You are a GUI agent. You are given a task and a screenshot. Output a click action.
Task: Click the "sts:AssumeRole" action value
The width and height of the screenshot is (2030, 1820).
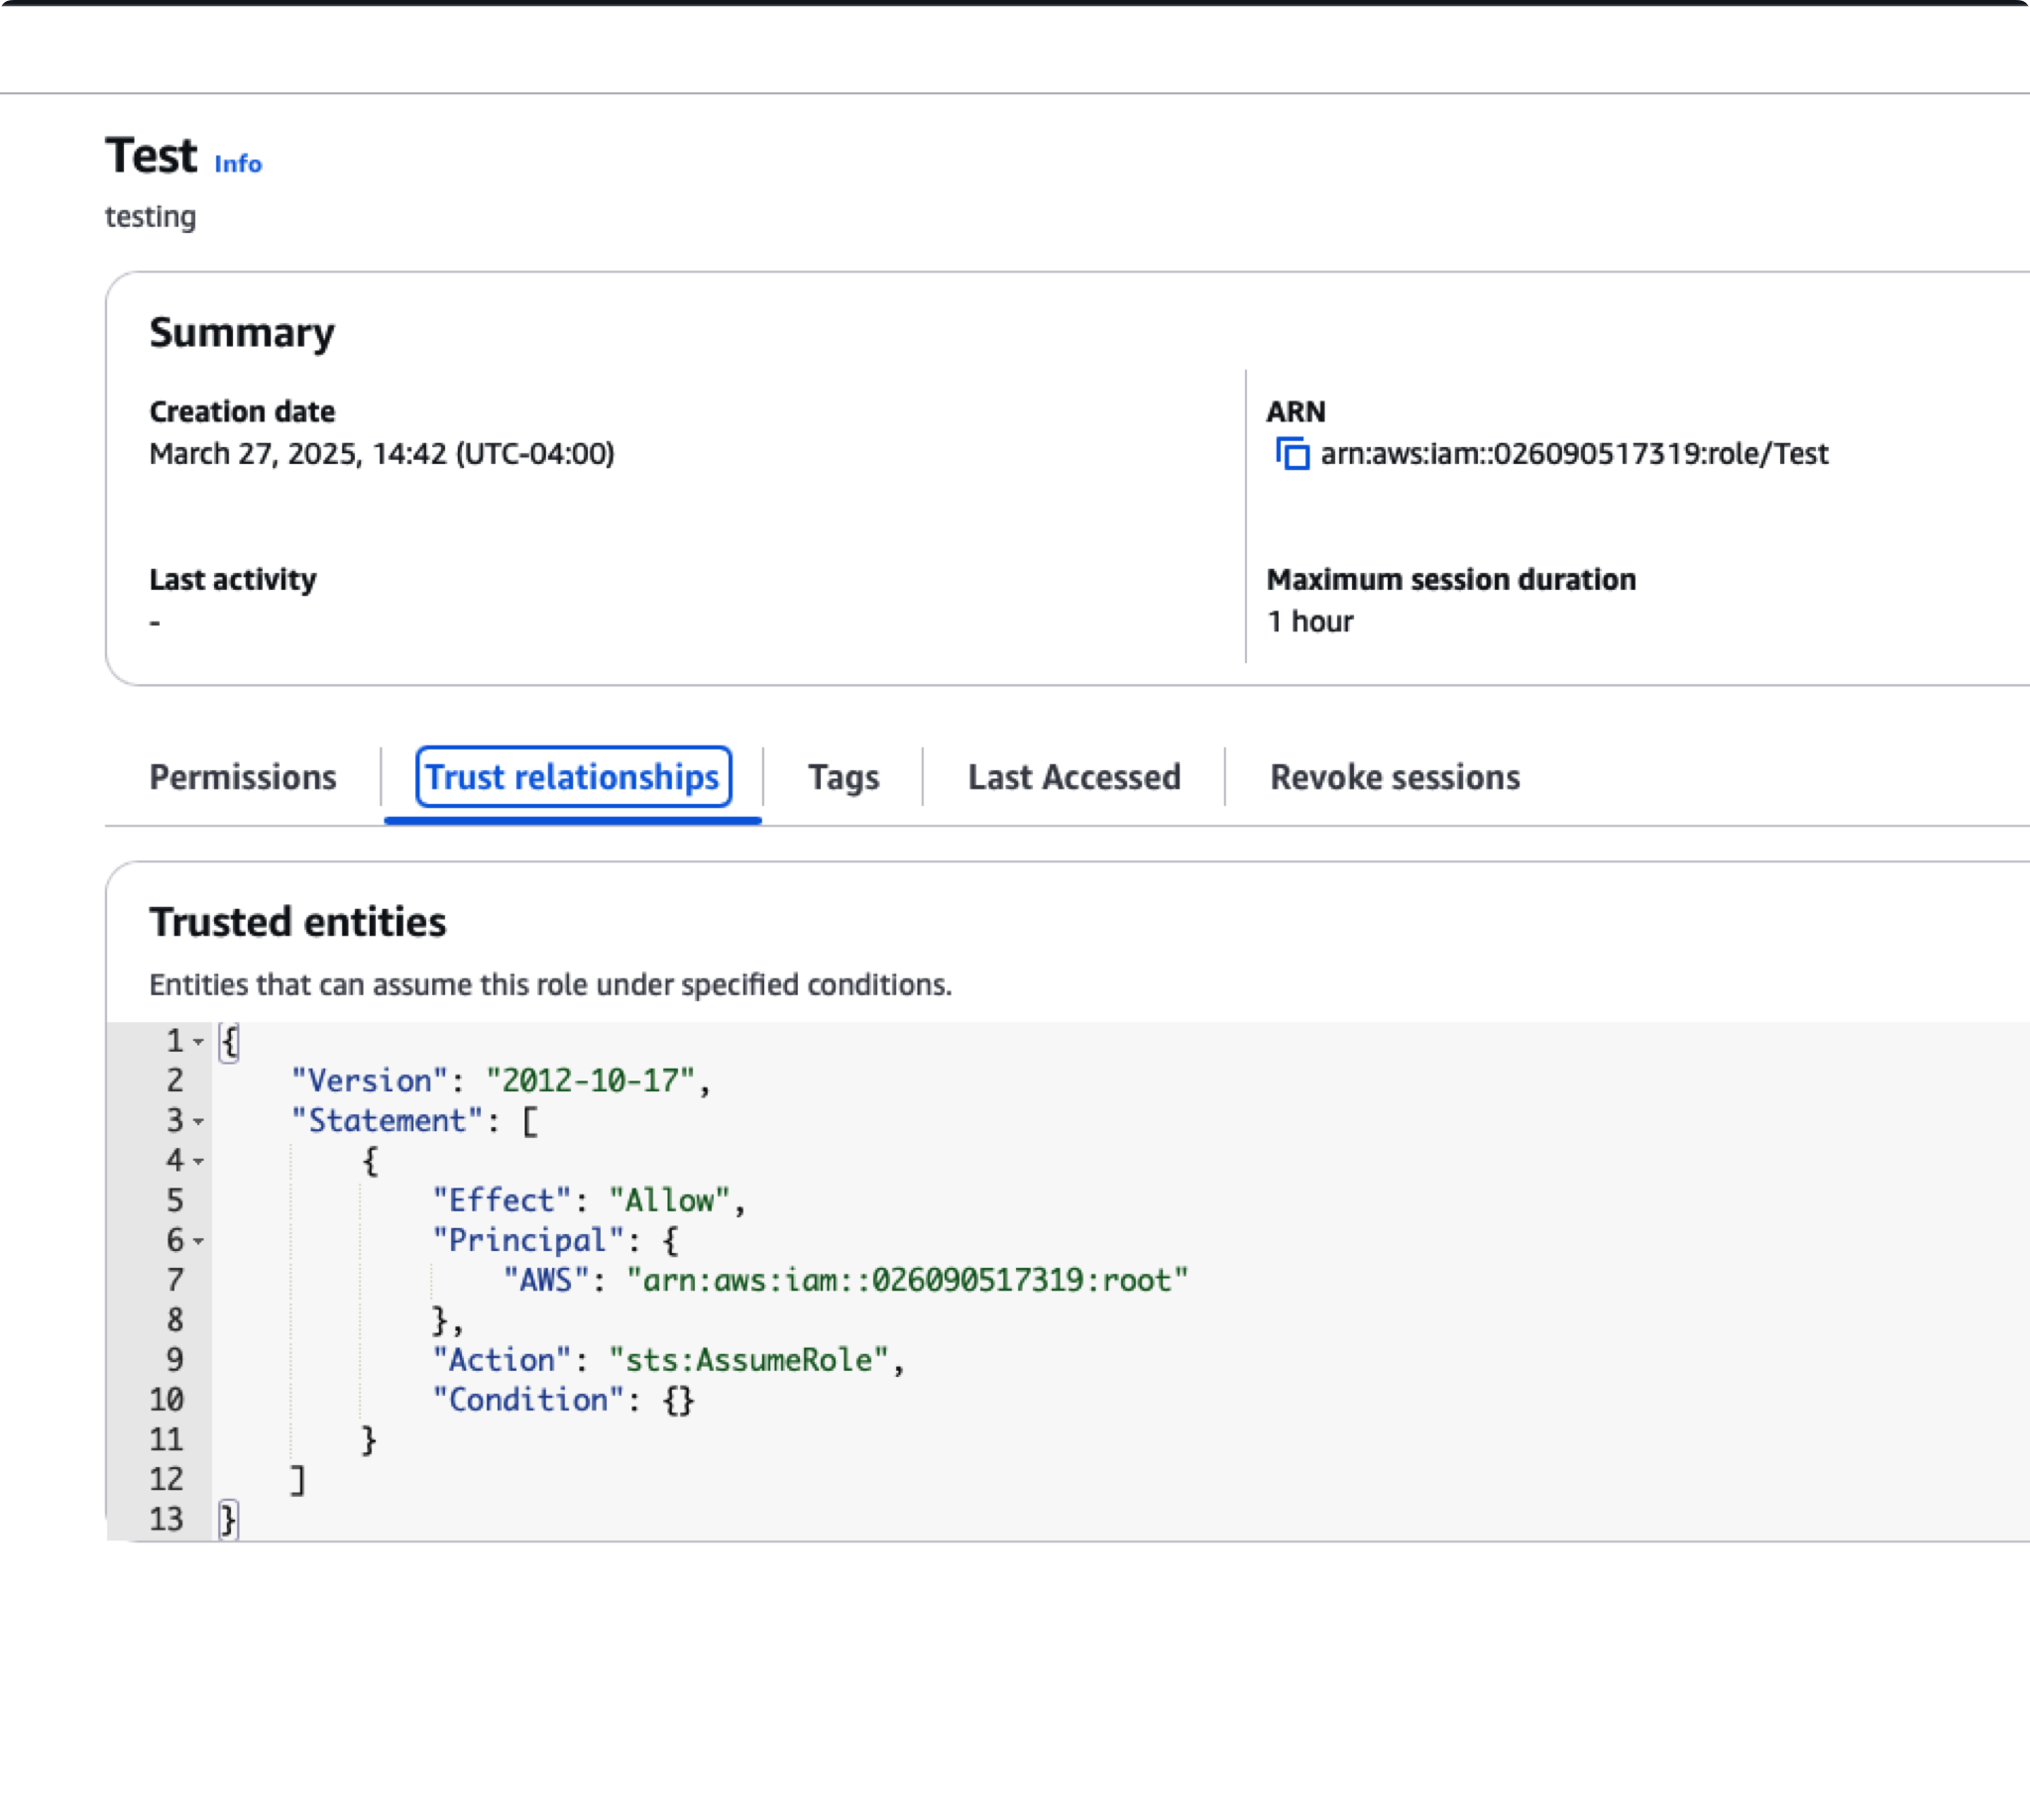(x=749, y=1361)
